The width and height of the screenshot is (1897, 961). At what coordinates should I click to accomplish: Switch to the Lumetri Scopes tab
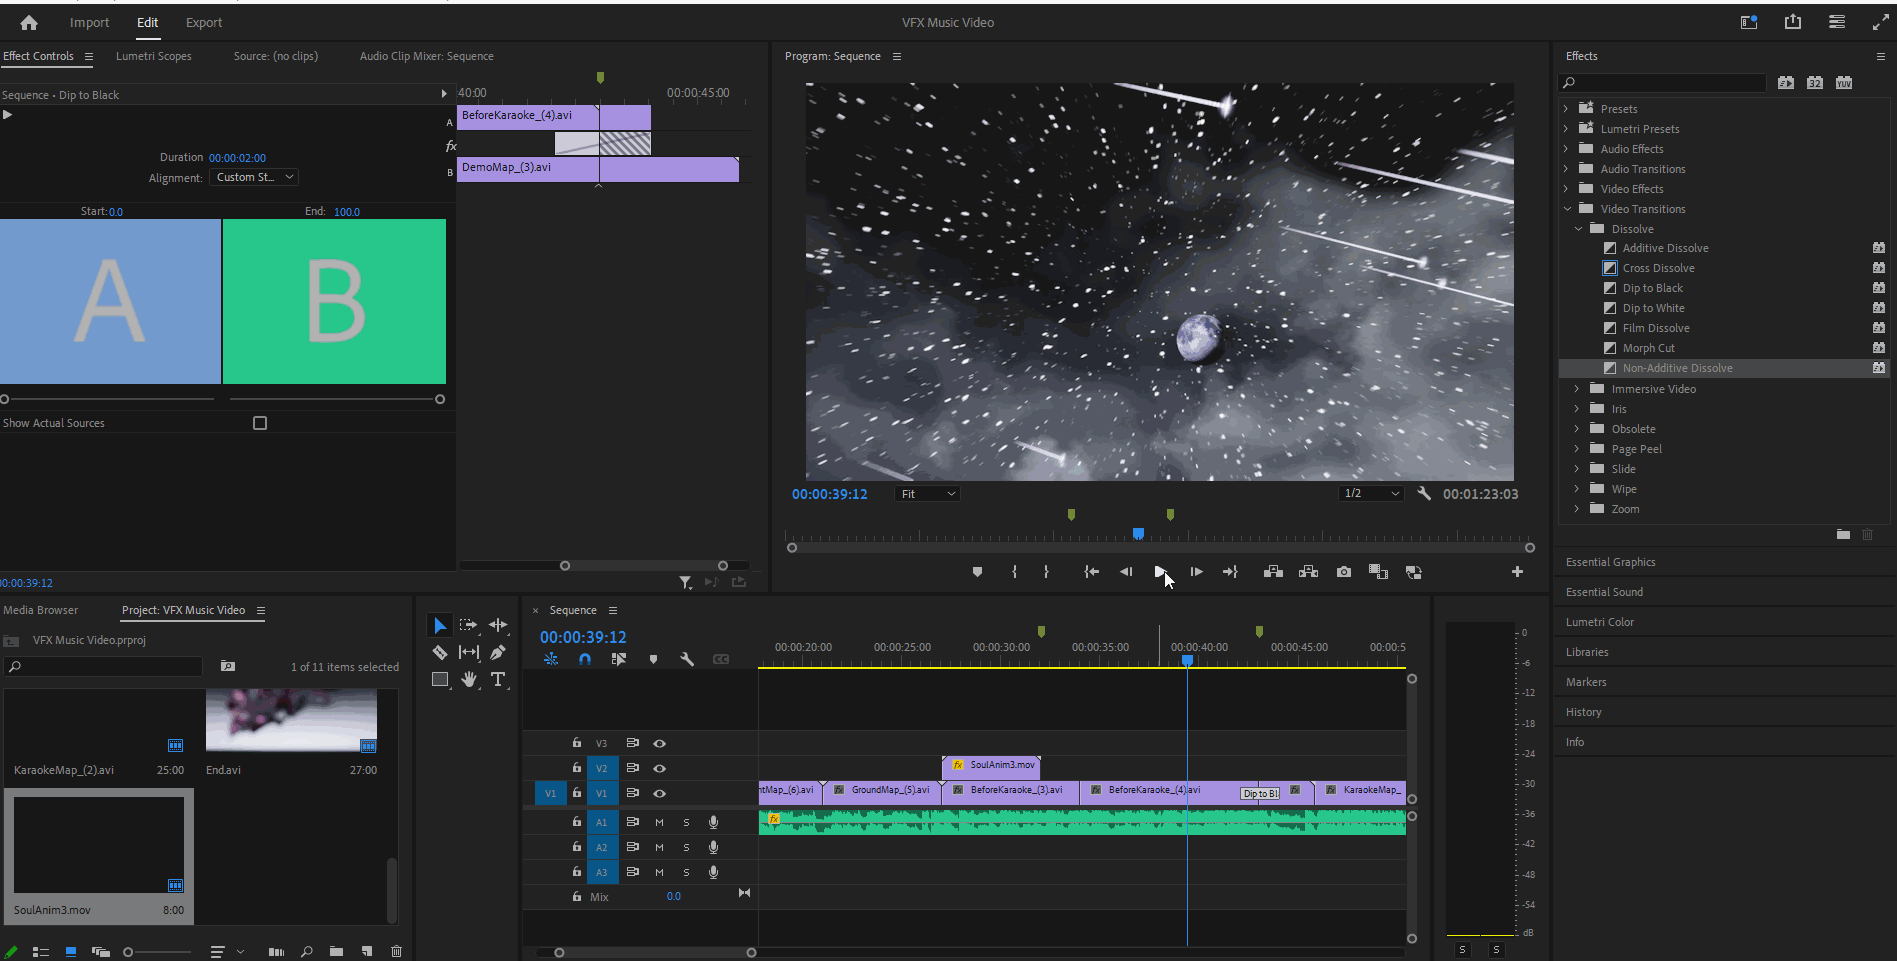pyautogui.click(x=153, y=56)
